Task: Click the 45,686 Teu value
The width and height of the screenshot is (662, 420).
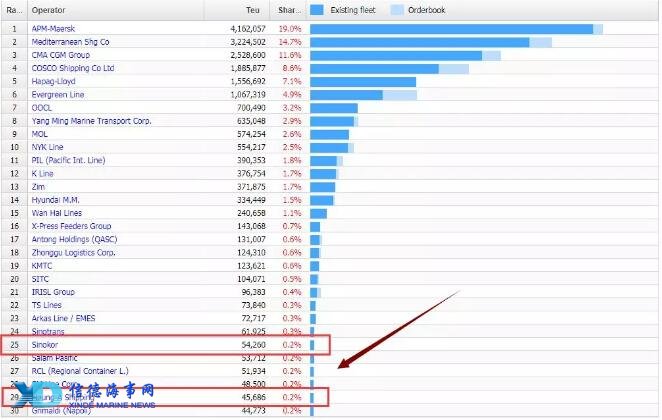Action: [253, 397]
